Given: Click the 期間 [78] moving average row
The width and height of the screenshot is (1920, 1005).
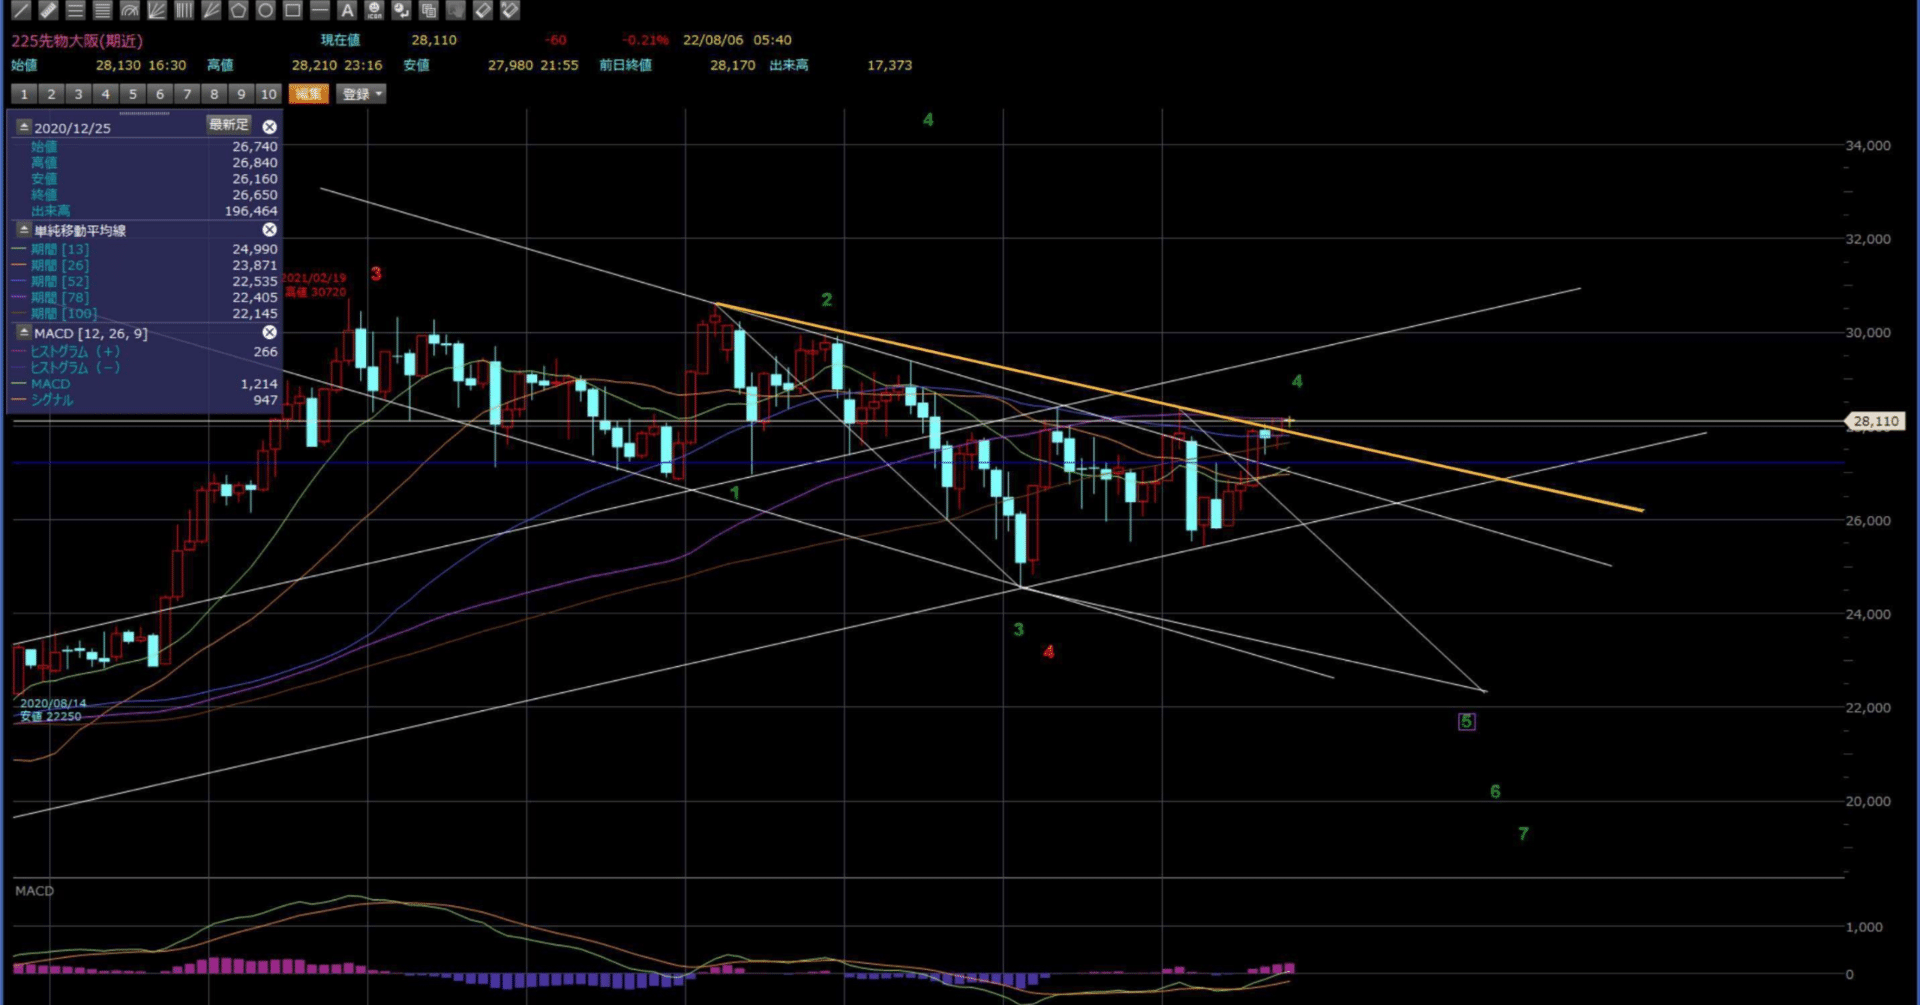Looking at the screenshot, I should pyautogui.click(x=145, y=298).
